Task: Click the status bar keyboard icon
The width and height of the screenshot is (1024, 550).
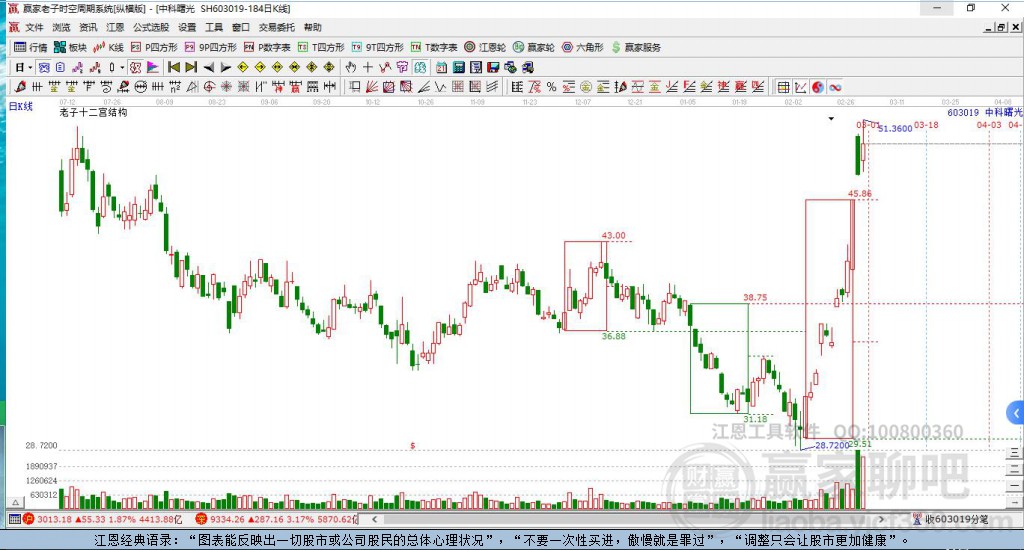Action: (x=14, y=519)
